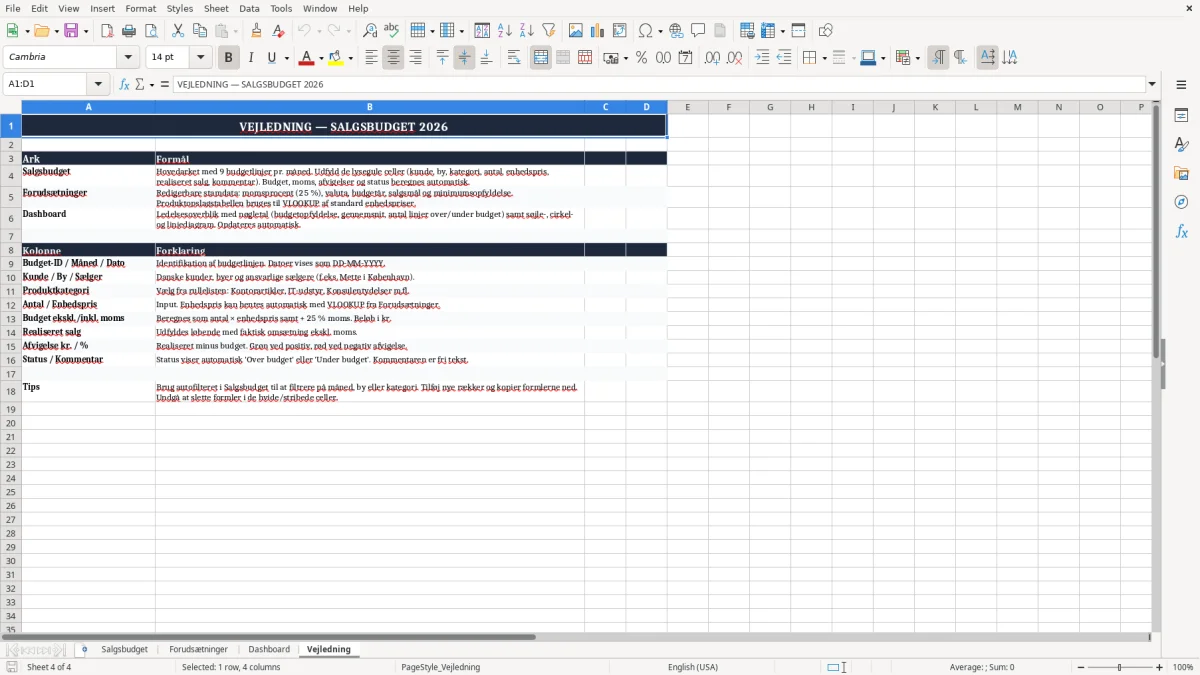Click zoom percentage 100%
The height and width of the screenshot is (675, 1200).
coord(1183,667)
